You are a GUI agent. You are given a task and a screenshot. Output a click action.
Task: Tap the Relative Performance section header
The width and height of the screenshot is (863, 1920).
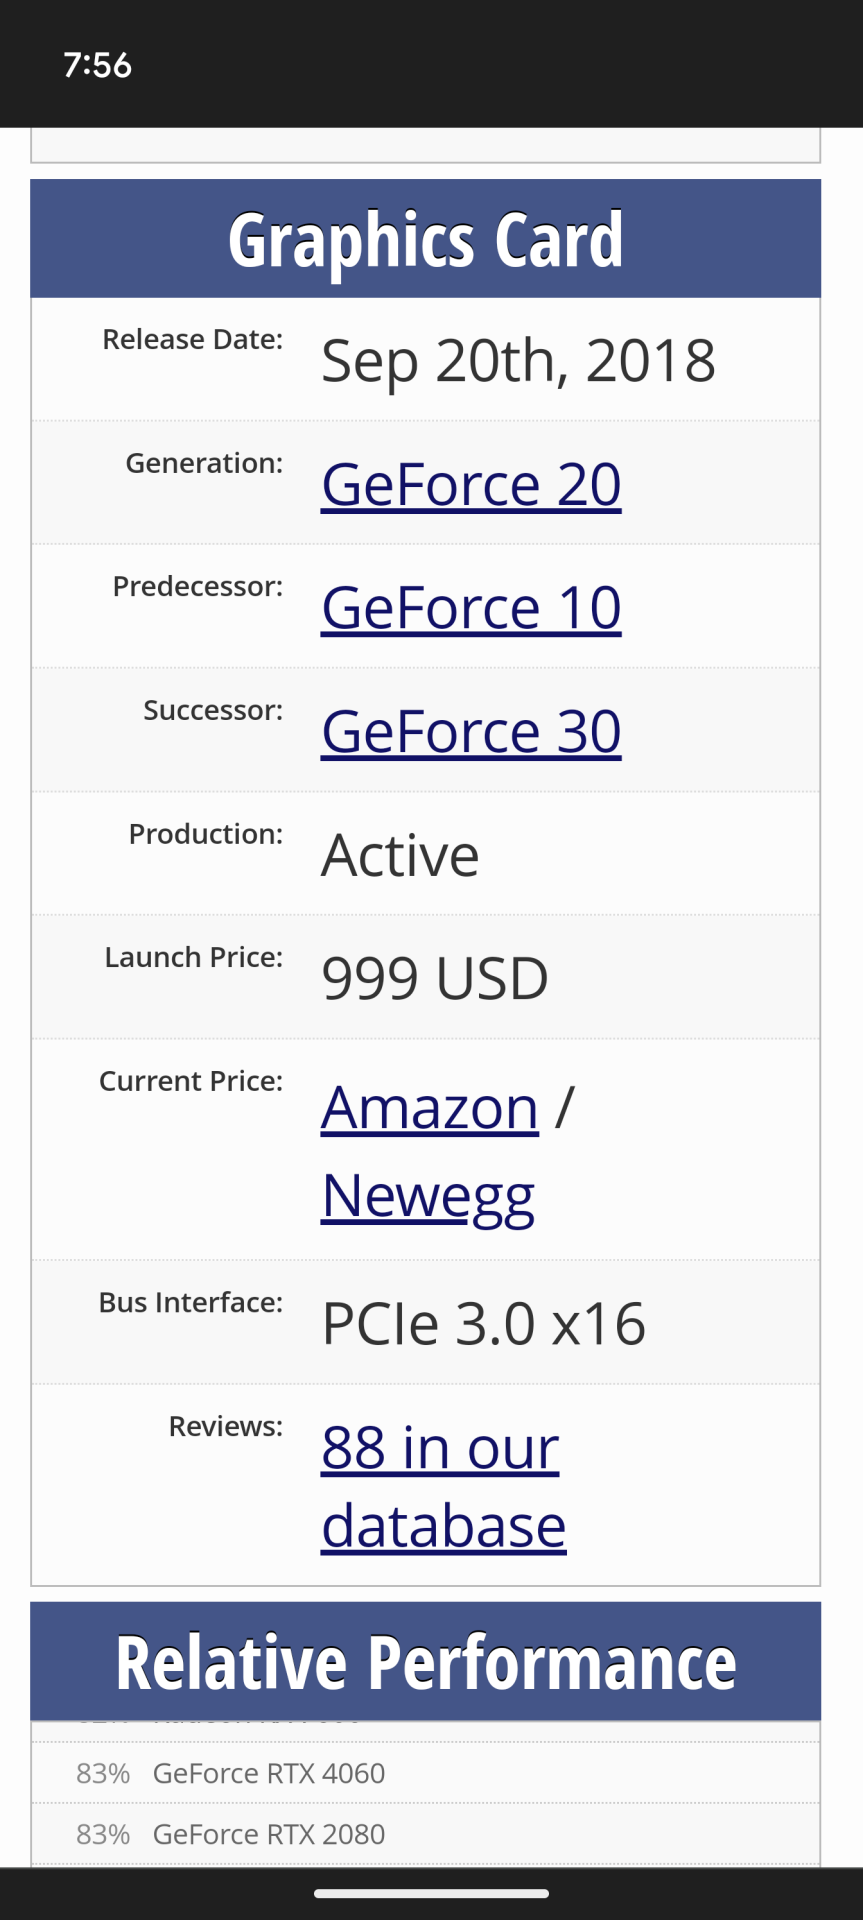(425, 1662)
